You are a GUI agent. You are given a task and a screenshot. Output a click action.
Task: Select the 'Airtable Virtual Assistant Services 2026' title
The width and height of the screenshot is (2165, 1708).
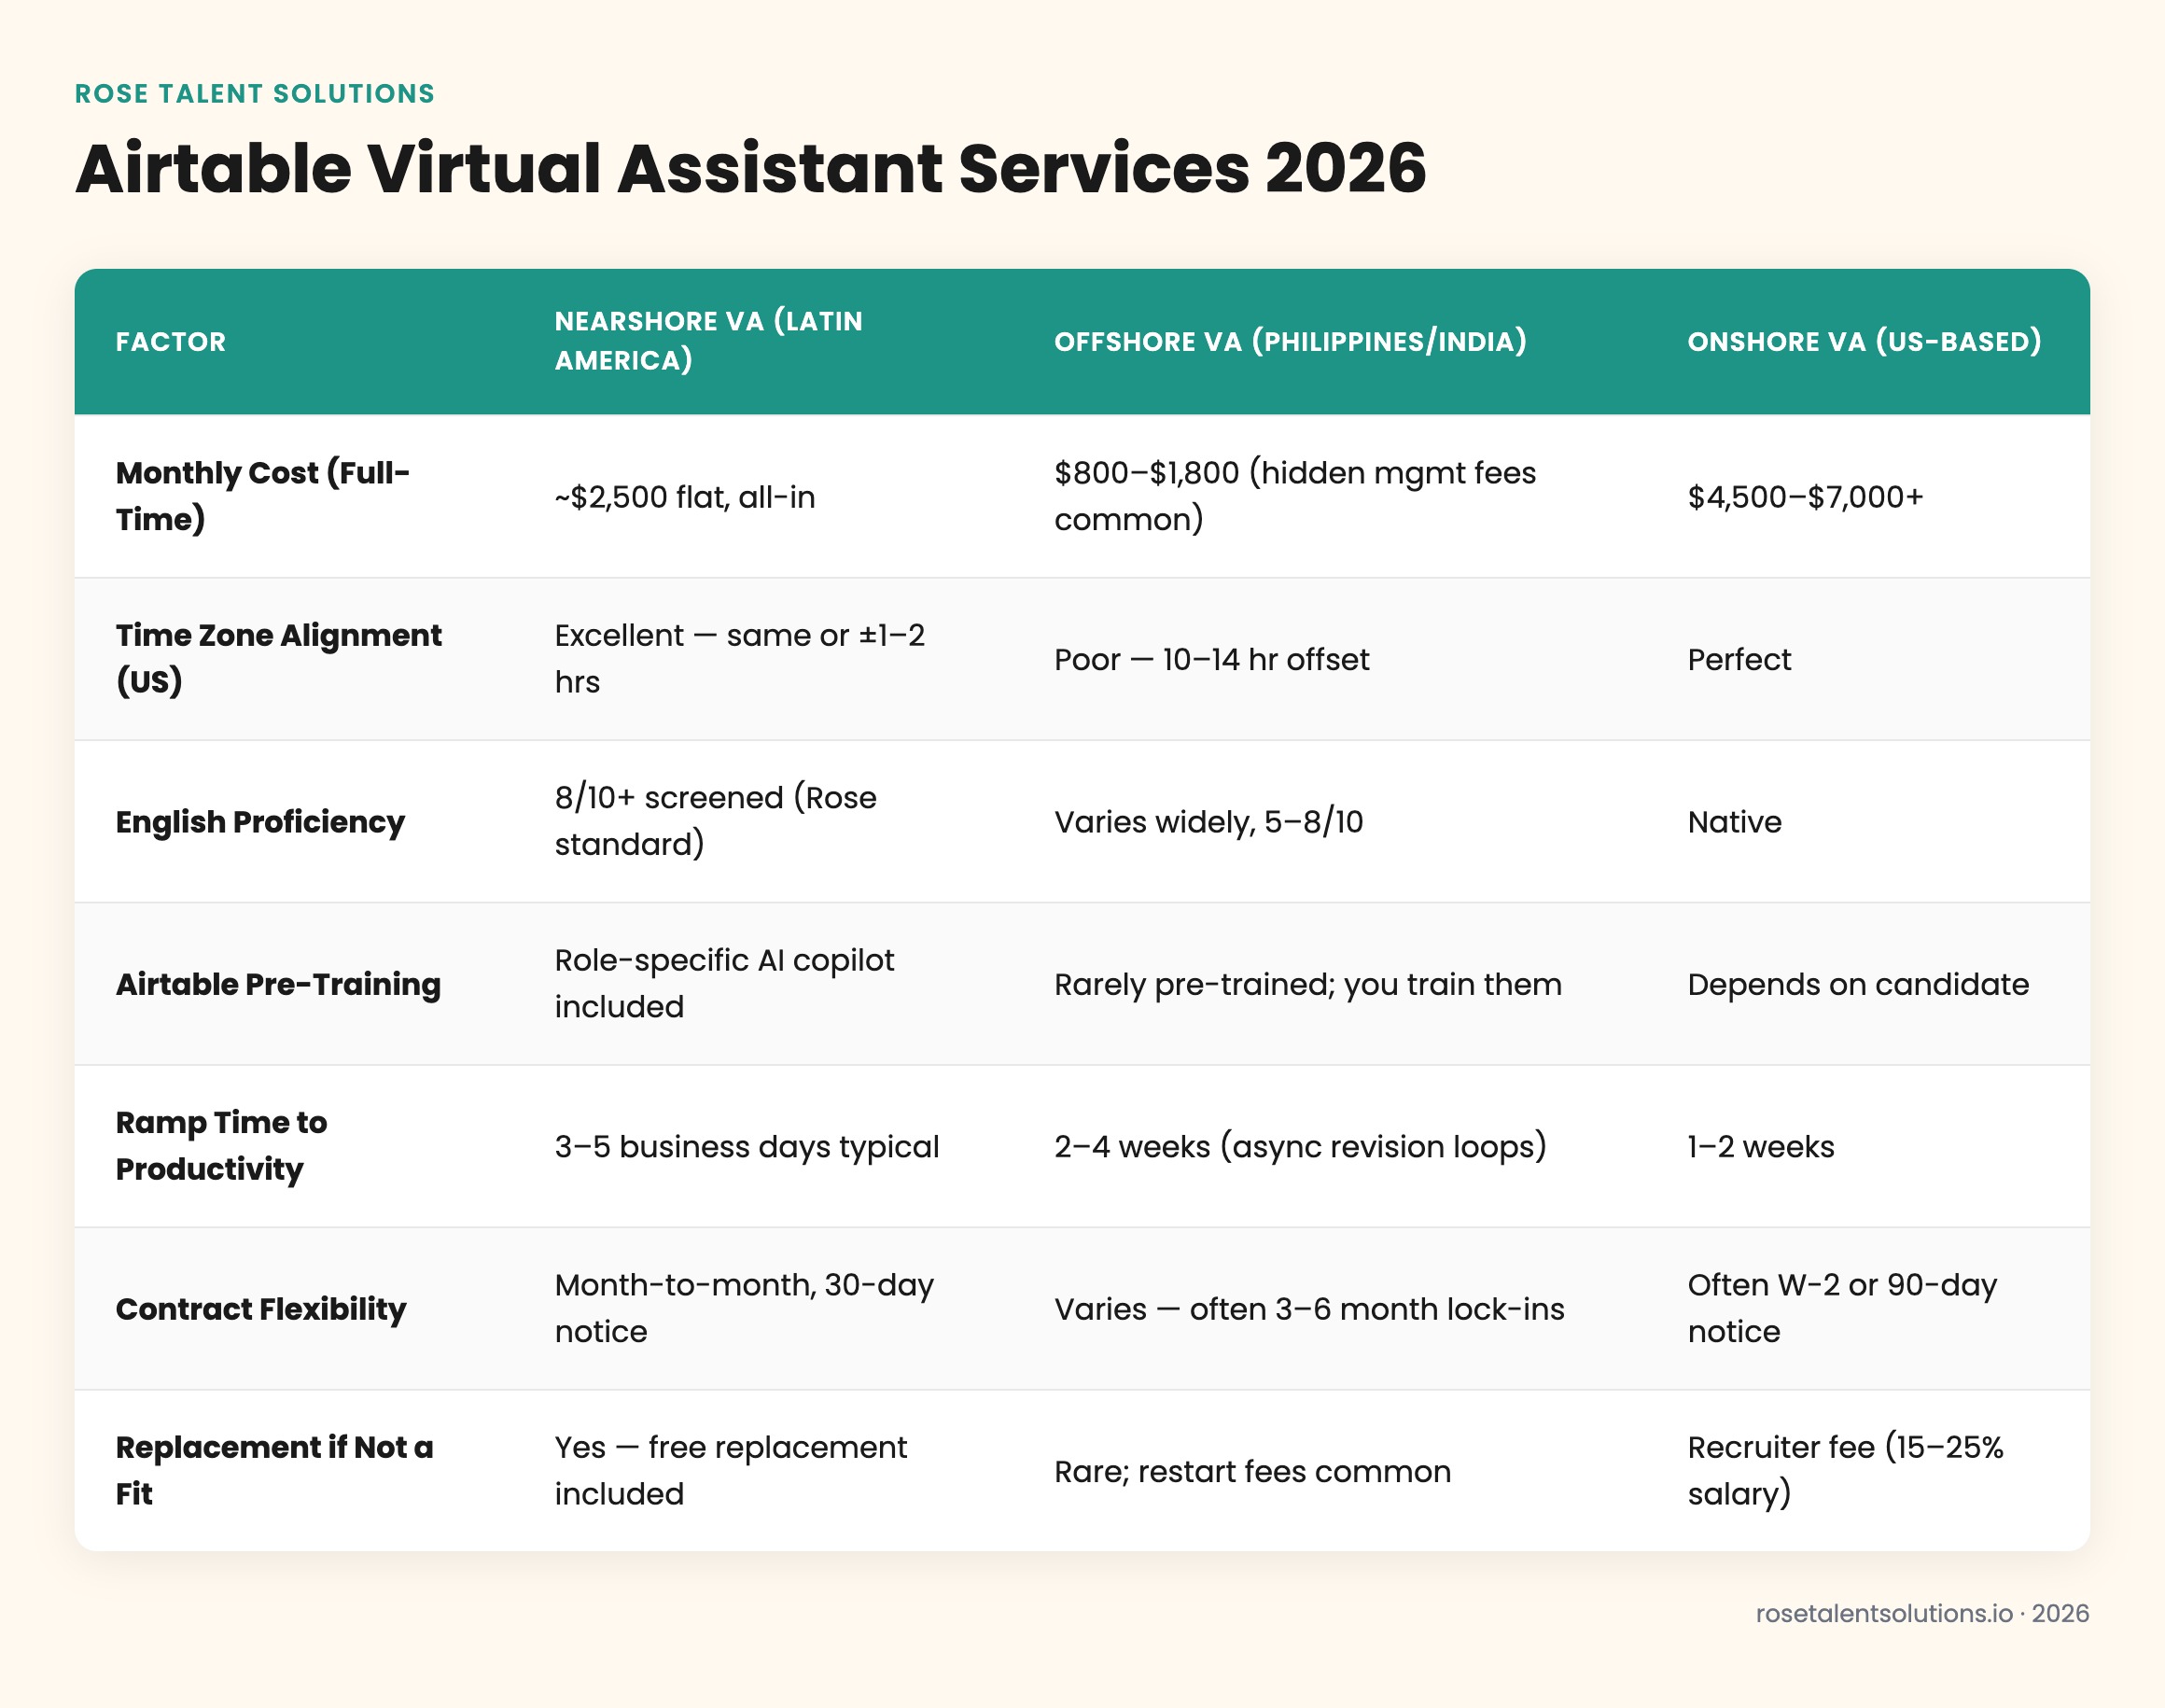point(751,168)
